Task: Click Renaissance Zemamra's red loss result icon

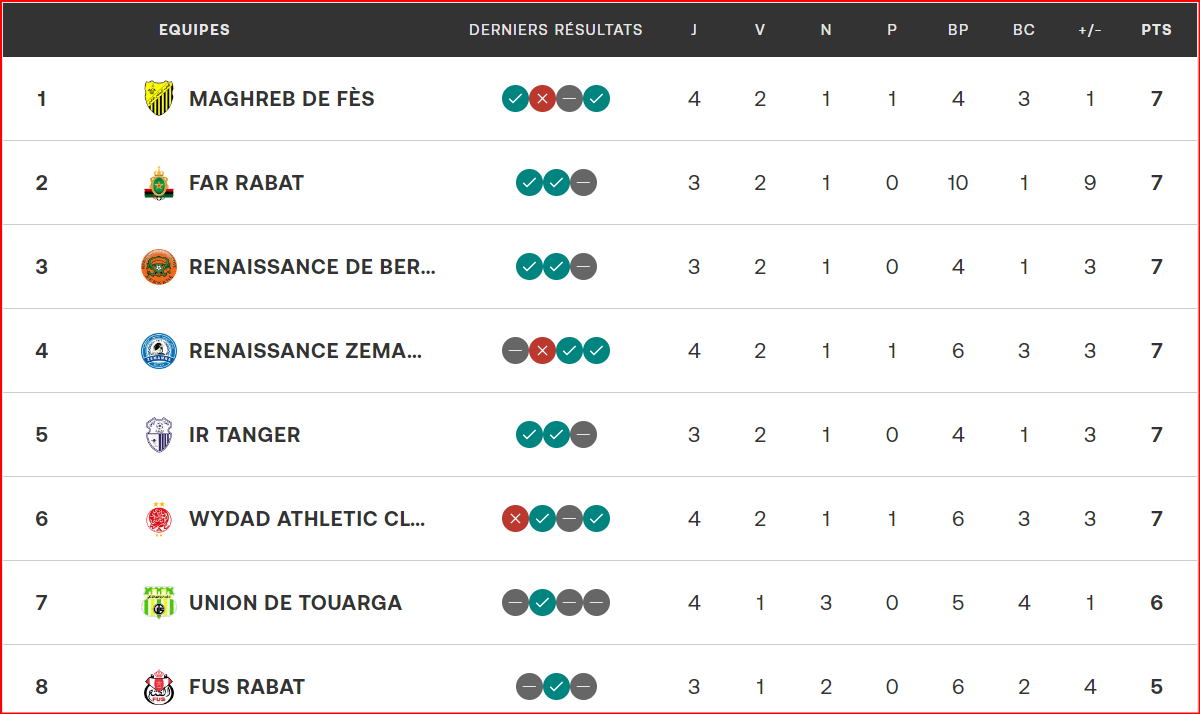Action: pos(542,351)
